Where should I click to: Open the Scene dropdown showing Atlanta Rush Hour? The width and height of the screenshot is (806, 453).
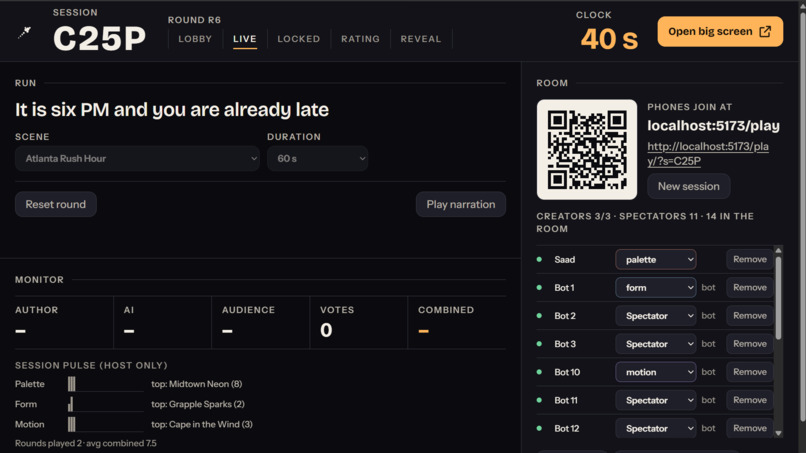click(x=137, y=158)
